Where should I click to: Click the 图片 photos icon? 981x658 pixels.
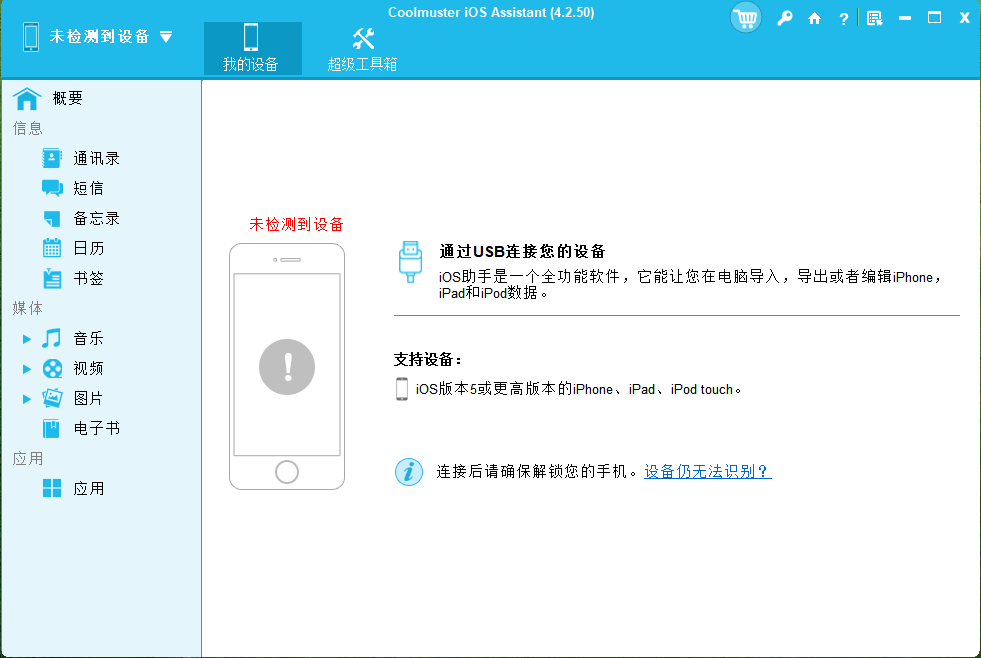coord(53,398)
